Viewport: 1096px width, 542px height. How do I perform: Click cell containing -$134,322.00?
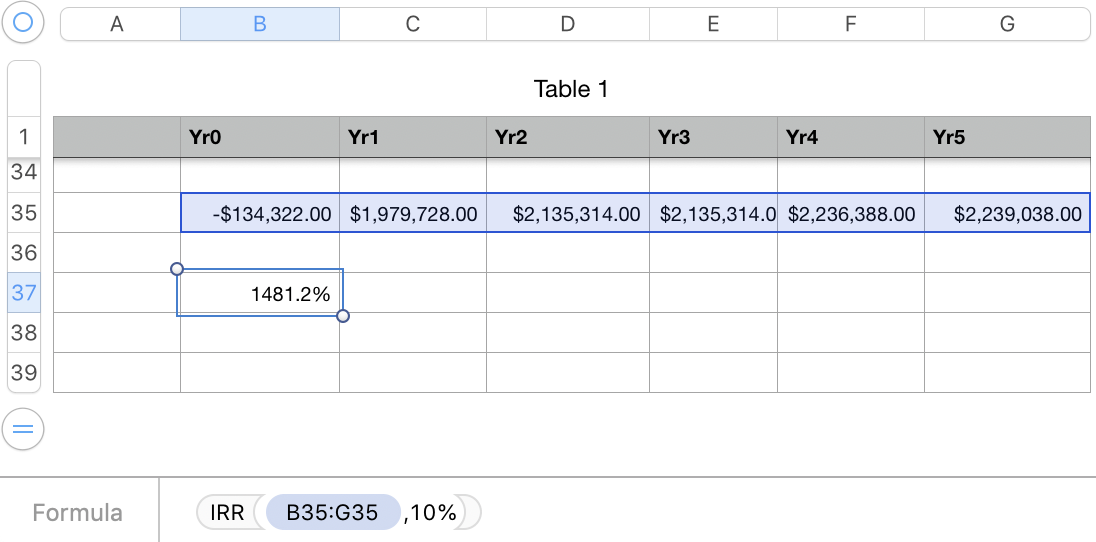[260, 213]
